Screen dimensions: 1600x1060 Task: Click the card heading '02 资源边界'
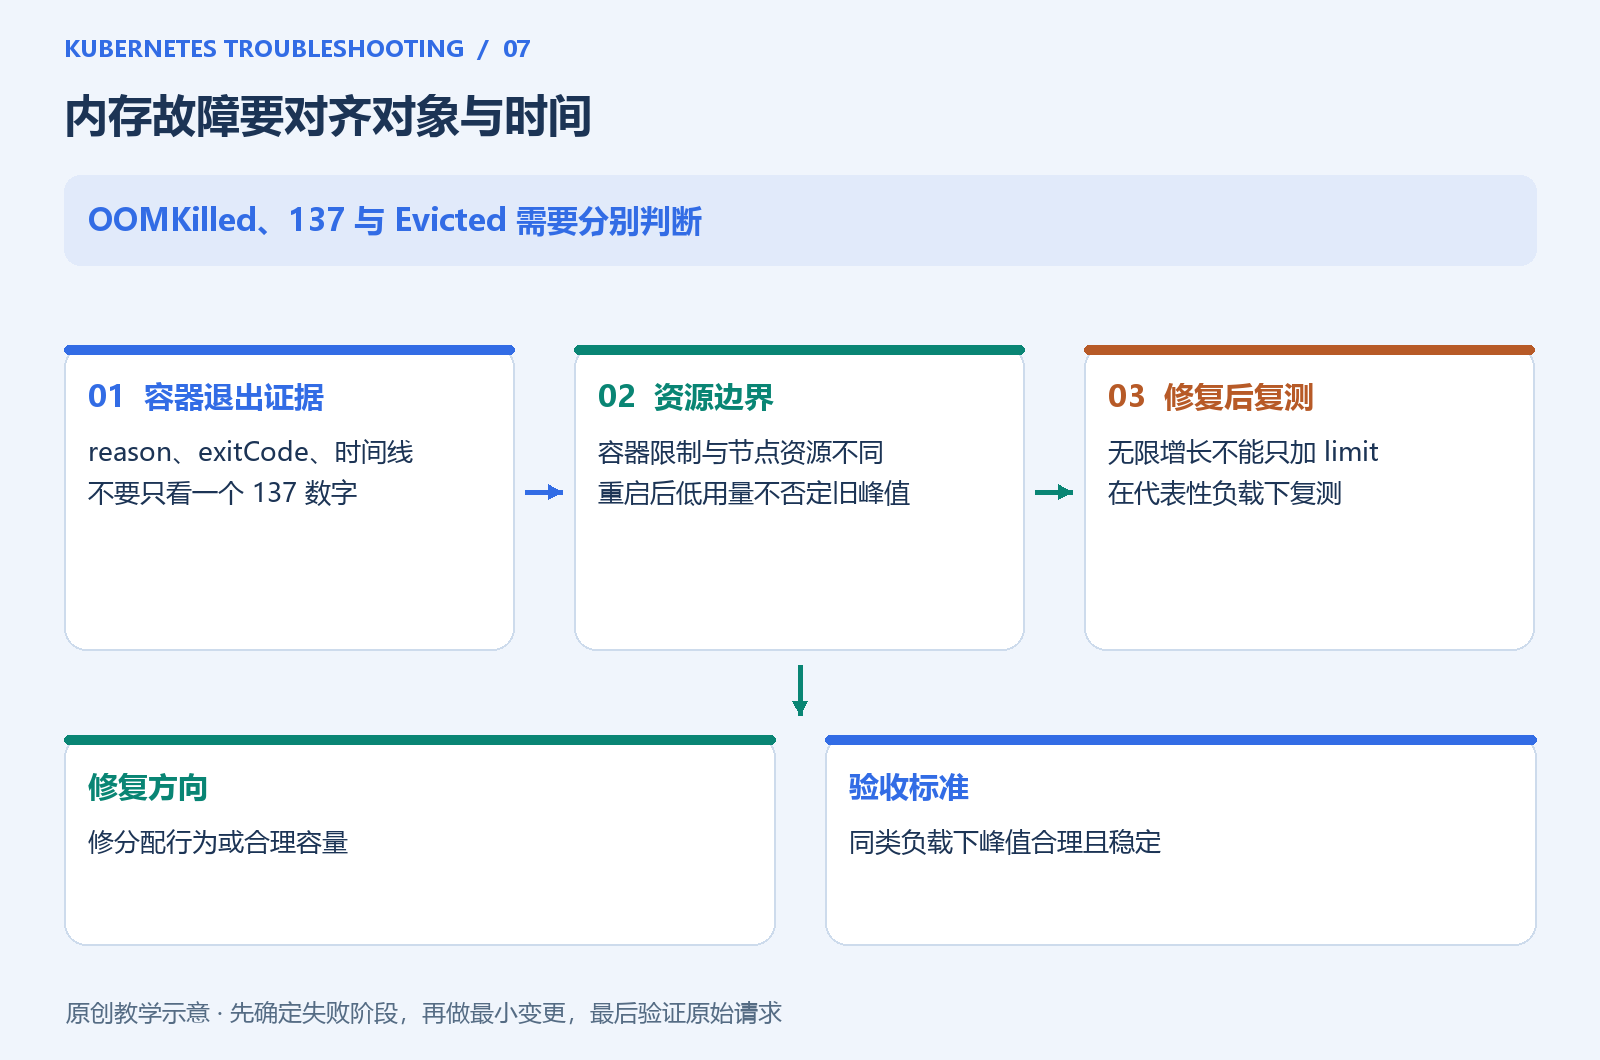(x=686, y=397)
